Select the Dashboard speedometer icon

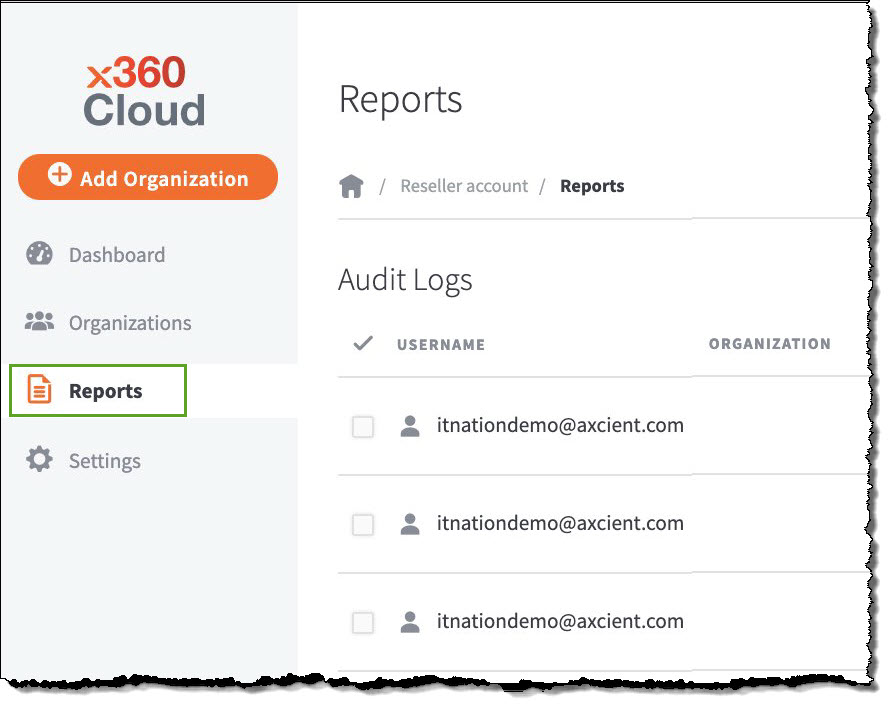(x=38, y=254)
